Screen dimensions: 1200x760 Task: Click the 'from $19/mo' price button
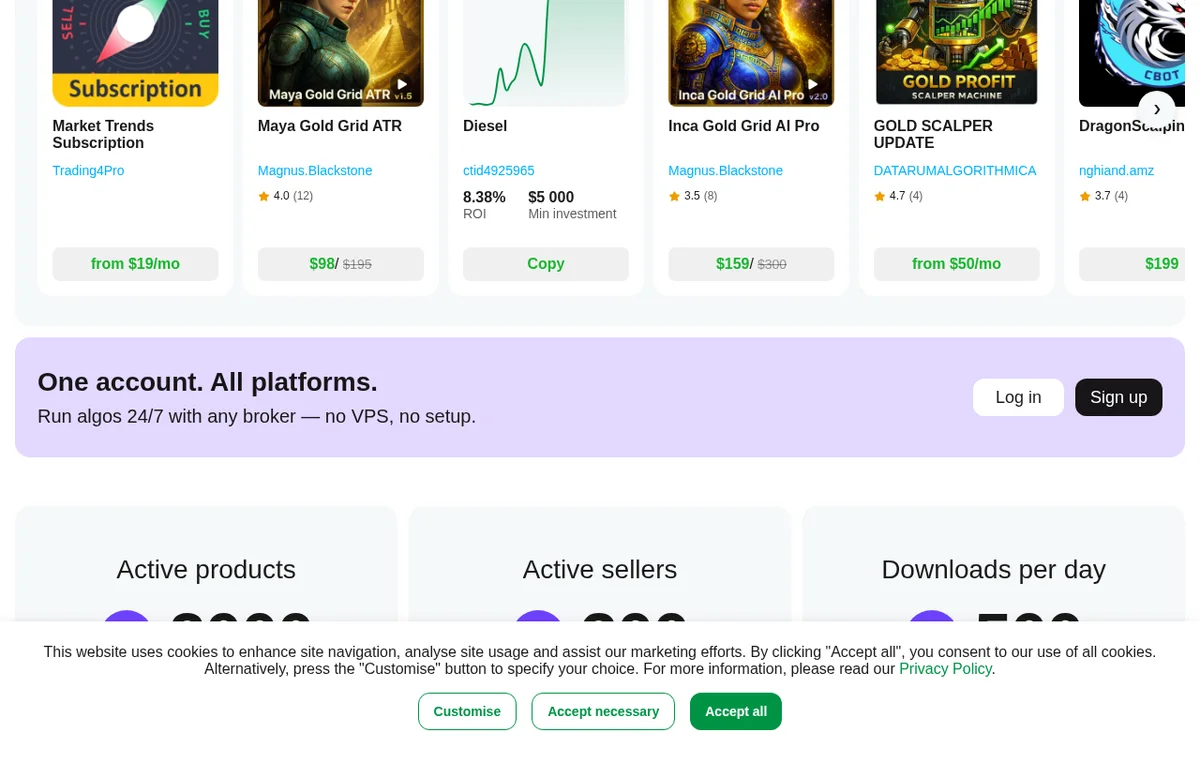(x=135, y=264)
